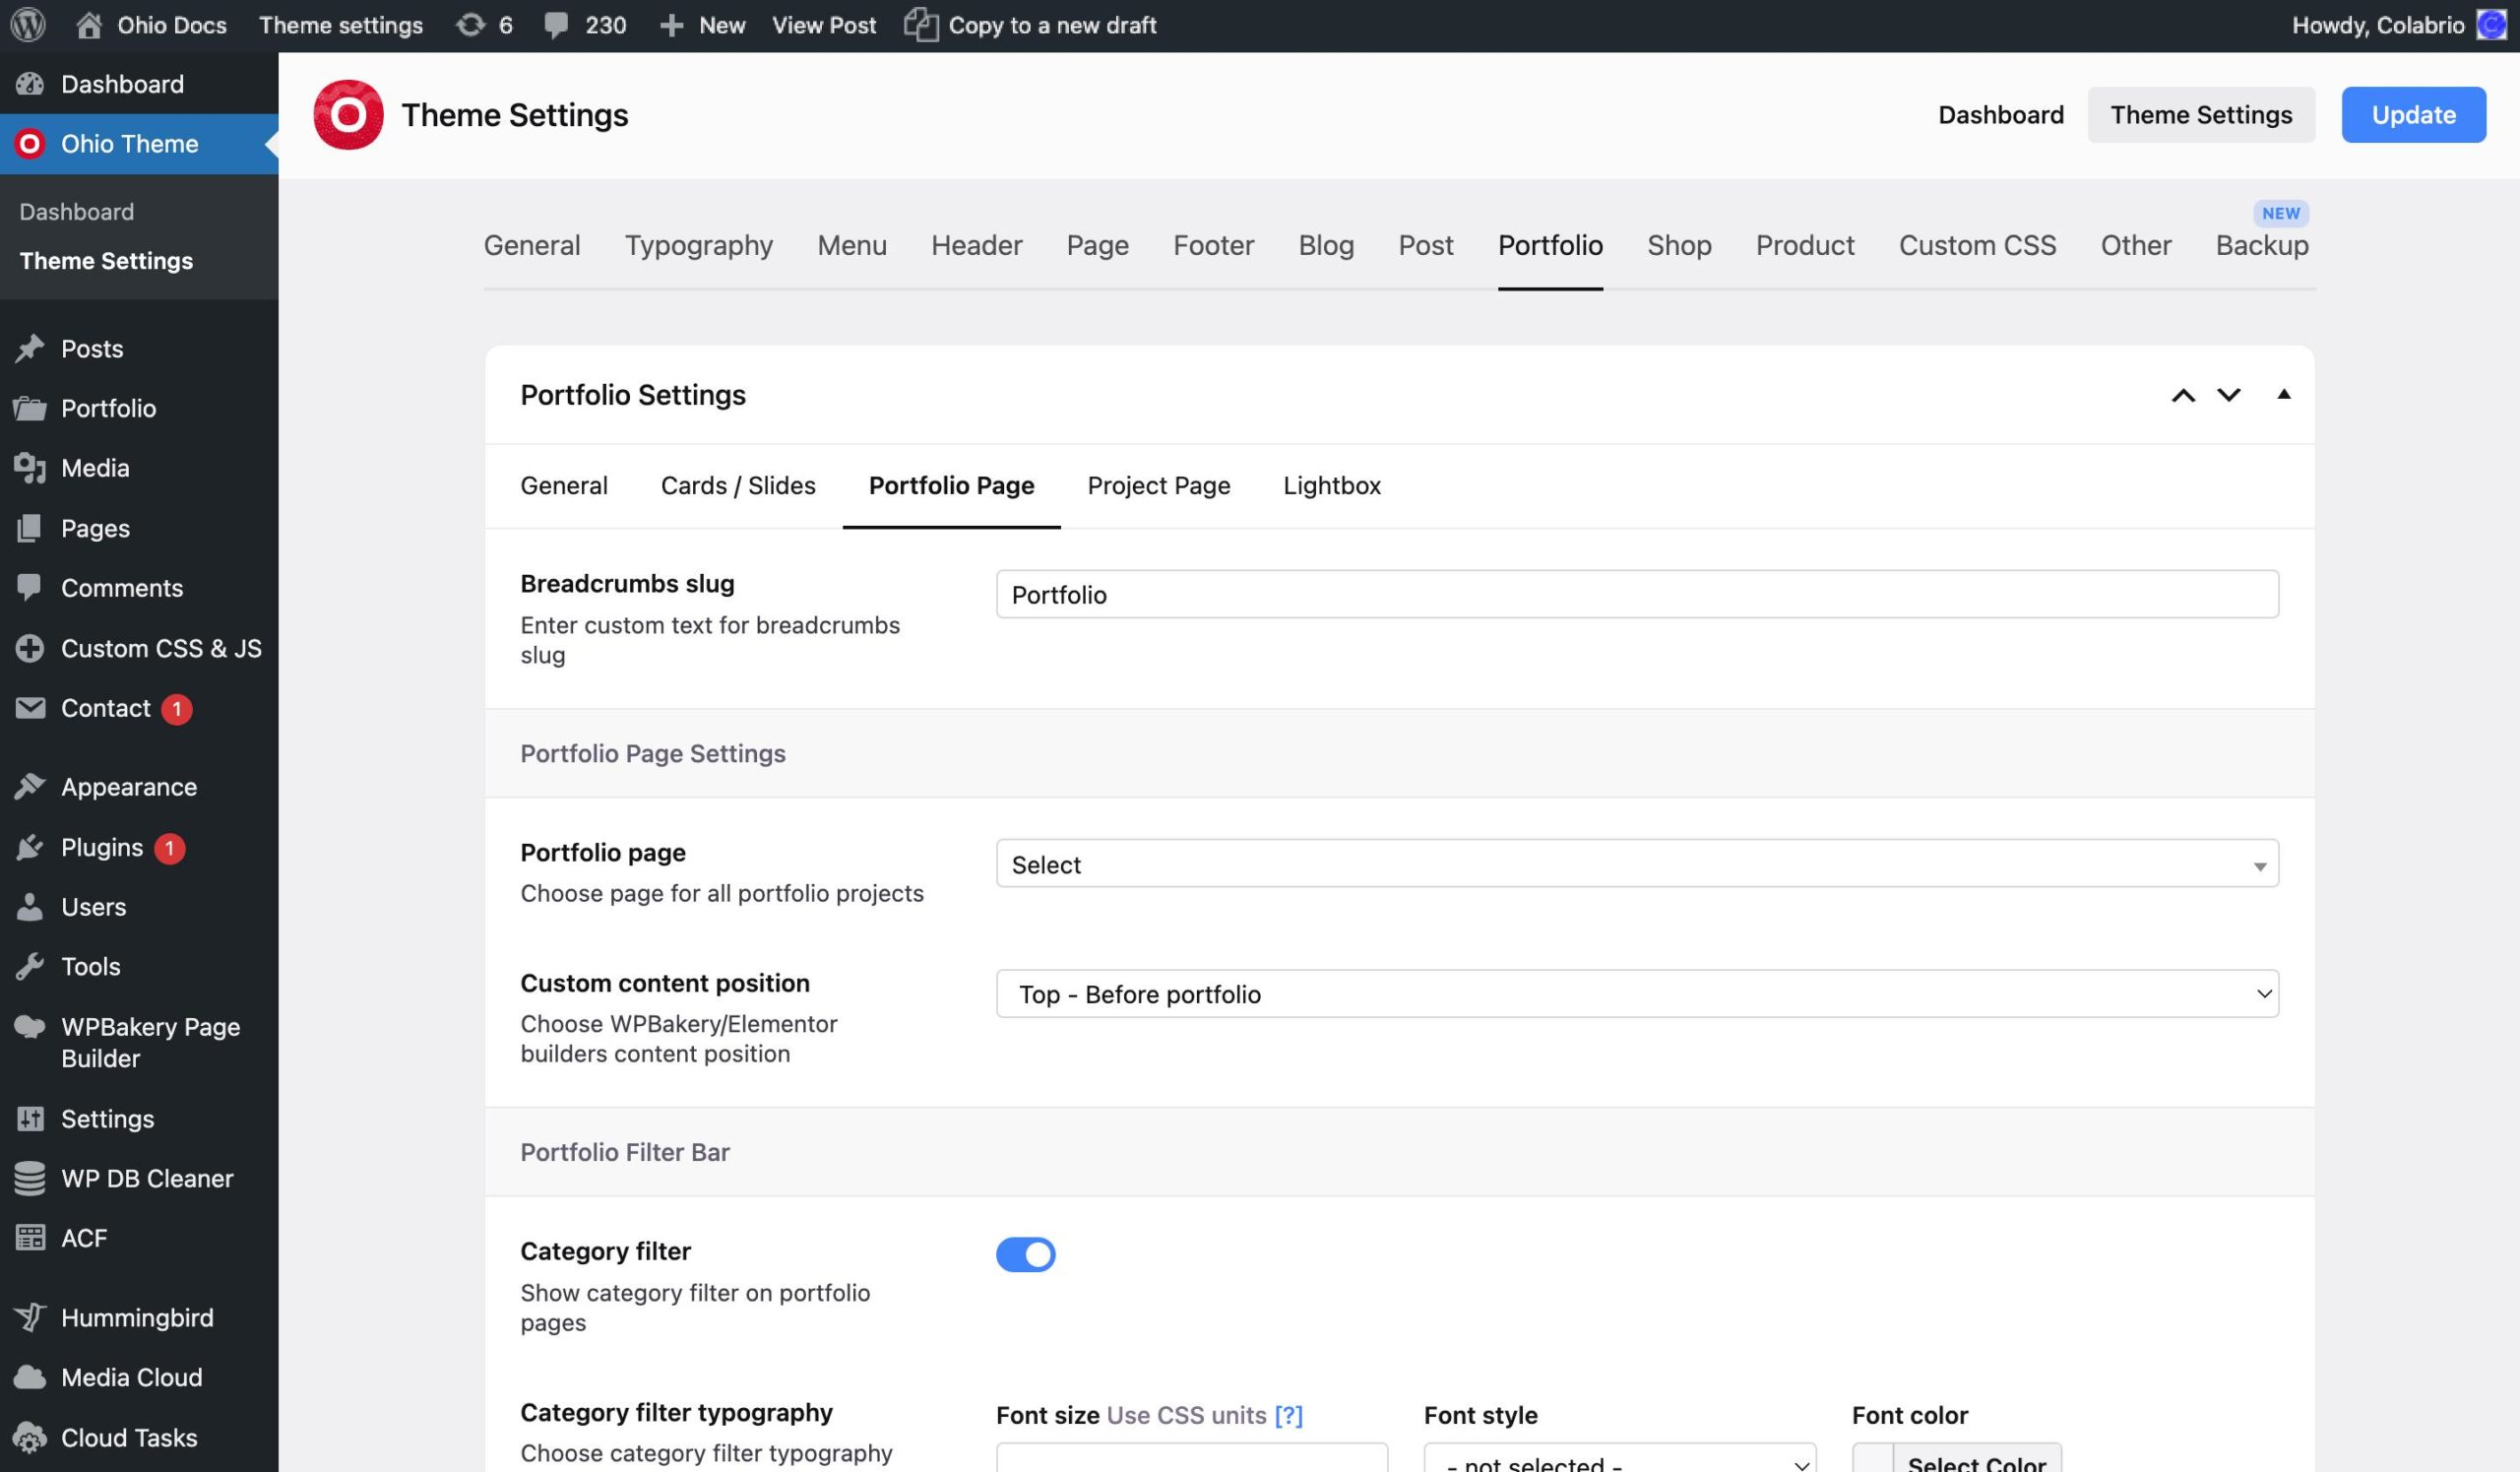Click the Media icon in sidebar
The width and height of the screenshot is (2520, 1472).
click(x=30, y=468)
